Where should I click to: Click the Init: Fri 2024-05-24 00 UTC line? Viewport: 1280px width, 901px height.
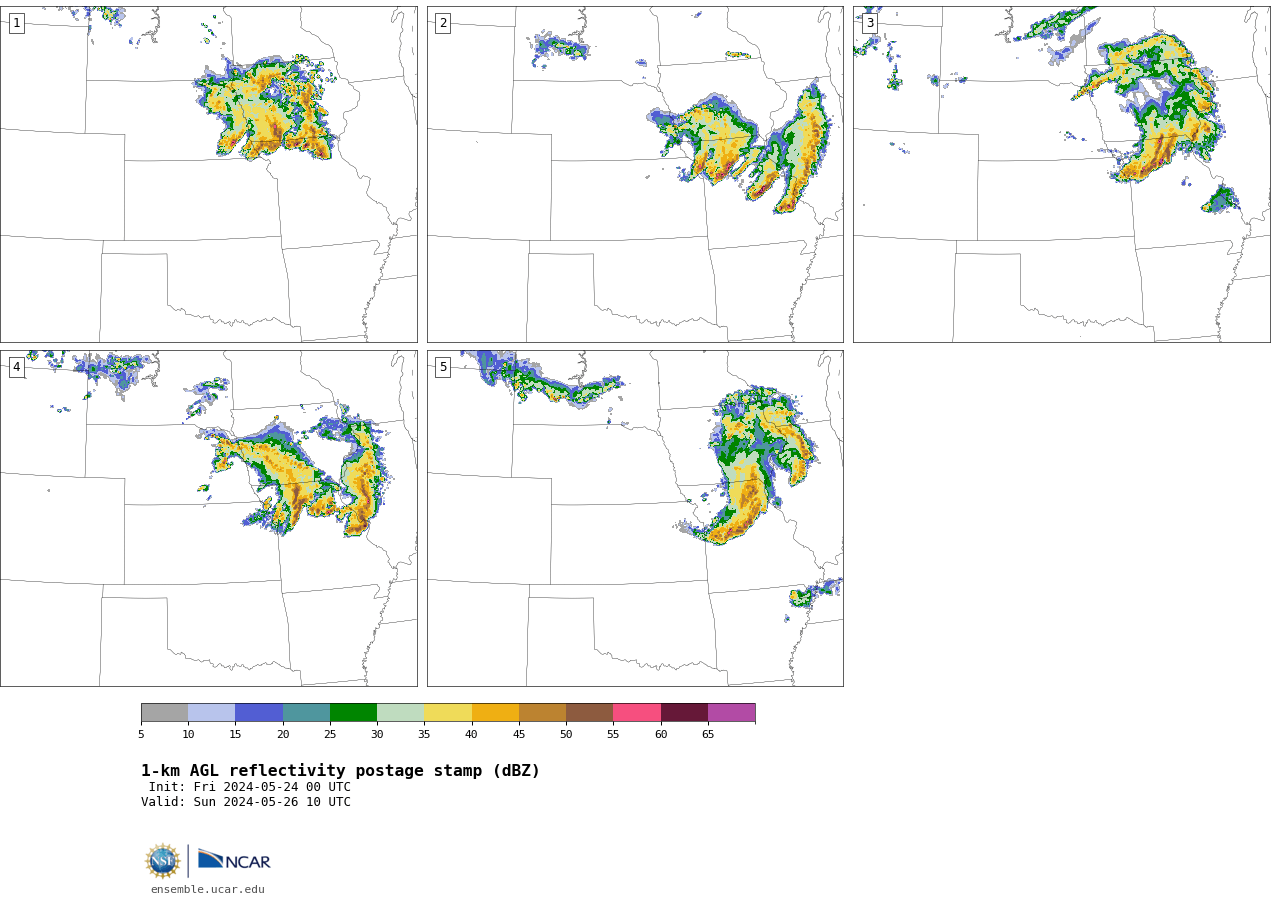click(x=250, y=787)
